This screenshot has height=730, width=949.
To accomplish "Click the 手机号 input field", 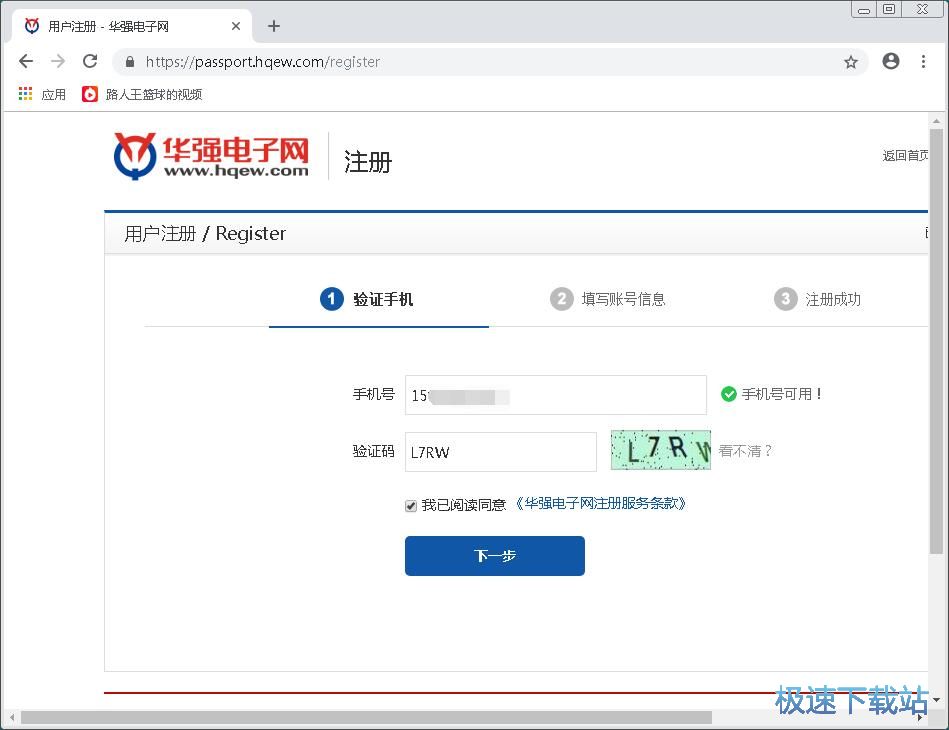I will pyautogui.click(x=555, y=395).
